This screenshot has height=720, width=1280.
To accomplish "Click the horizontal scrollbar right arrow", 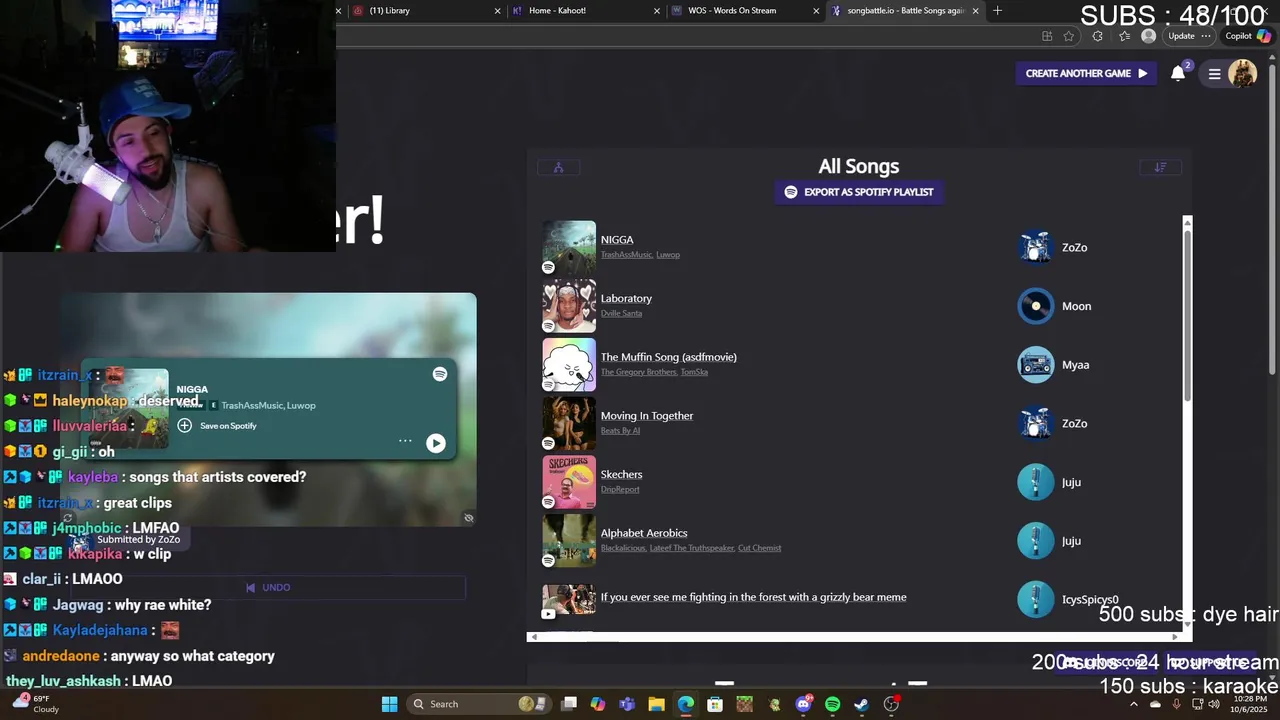I will [1175, 637].
